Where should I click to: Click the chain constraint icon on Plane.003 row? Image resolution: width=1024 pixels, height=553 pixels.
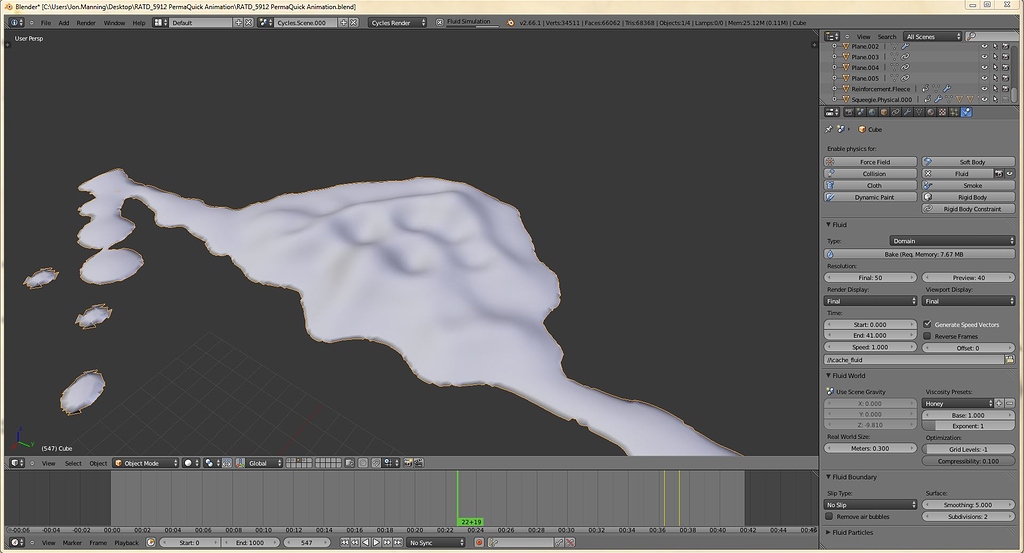[x=905, y=57]
